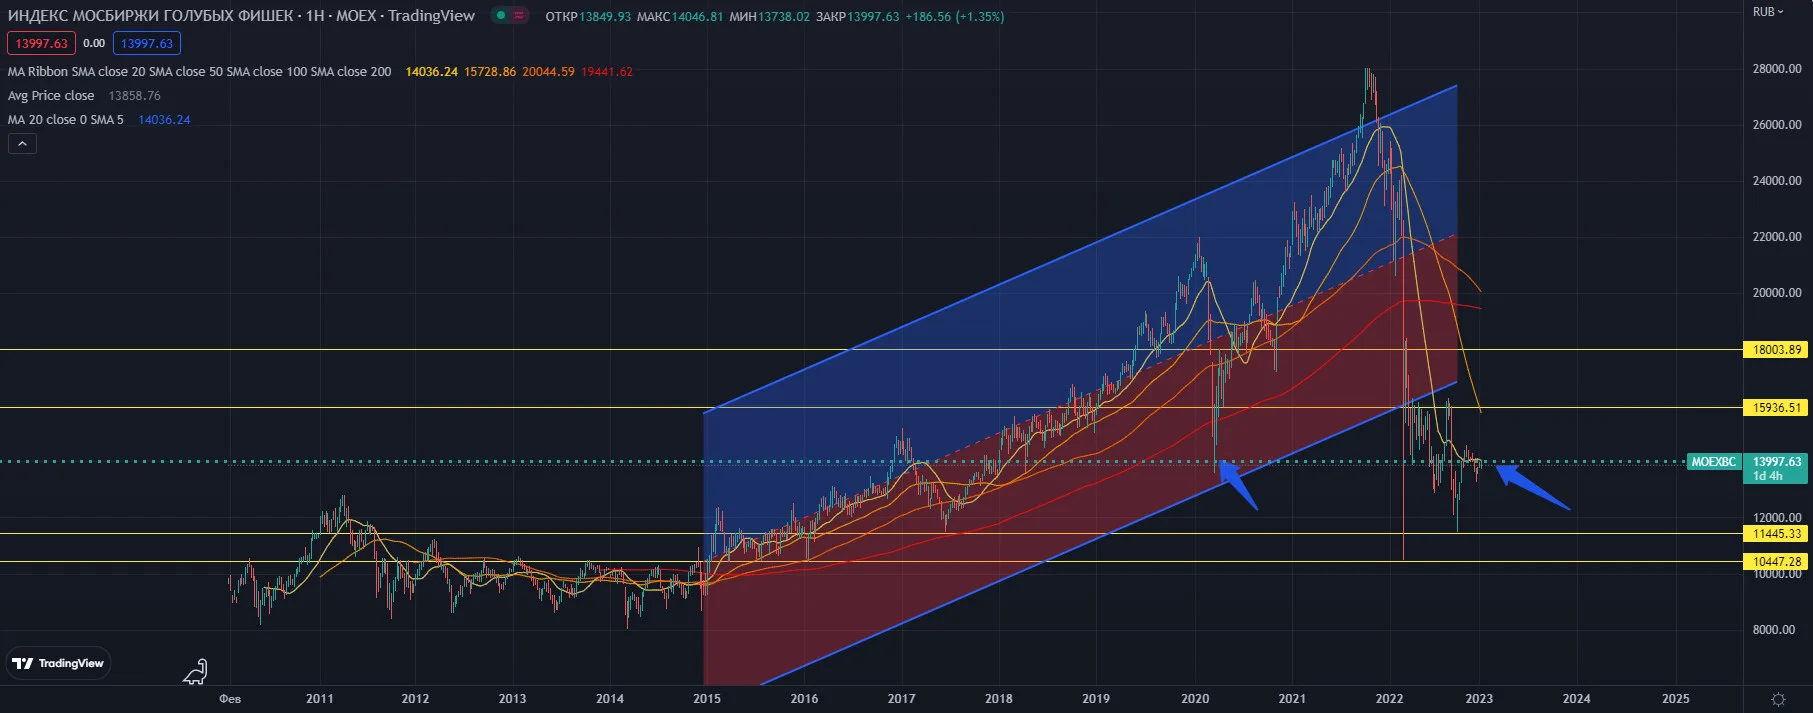The height and width of the screenshot is (713, 1813).
Task: Click the ЗАКР close value in the header
Action: coord(873,17)
